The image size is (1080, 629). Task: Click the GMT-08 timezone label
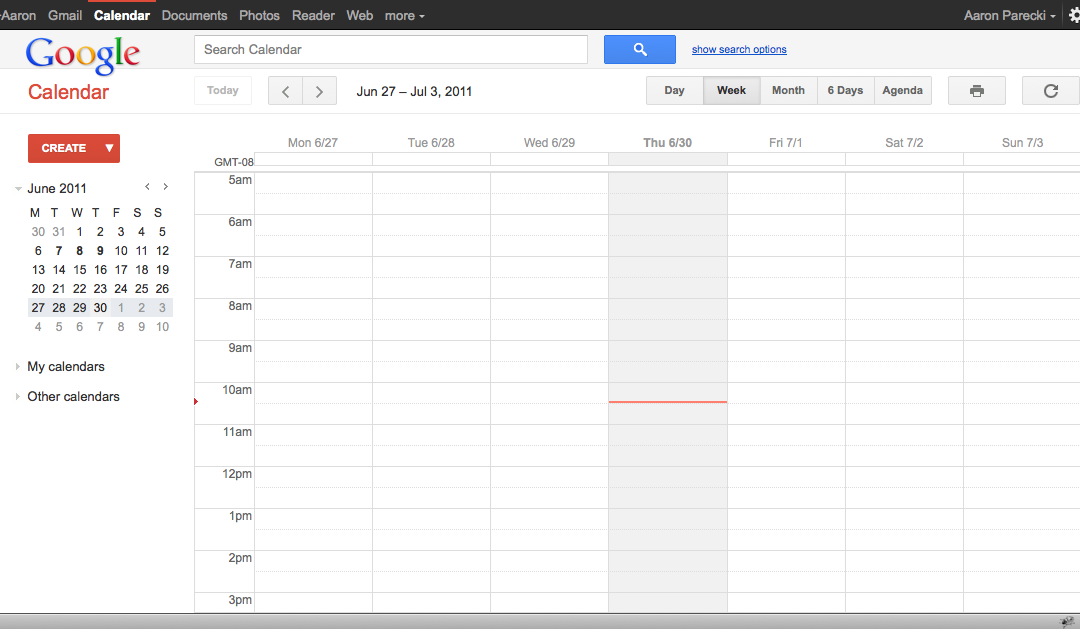click(233, 162)
